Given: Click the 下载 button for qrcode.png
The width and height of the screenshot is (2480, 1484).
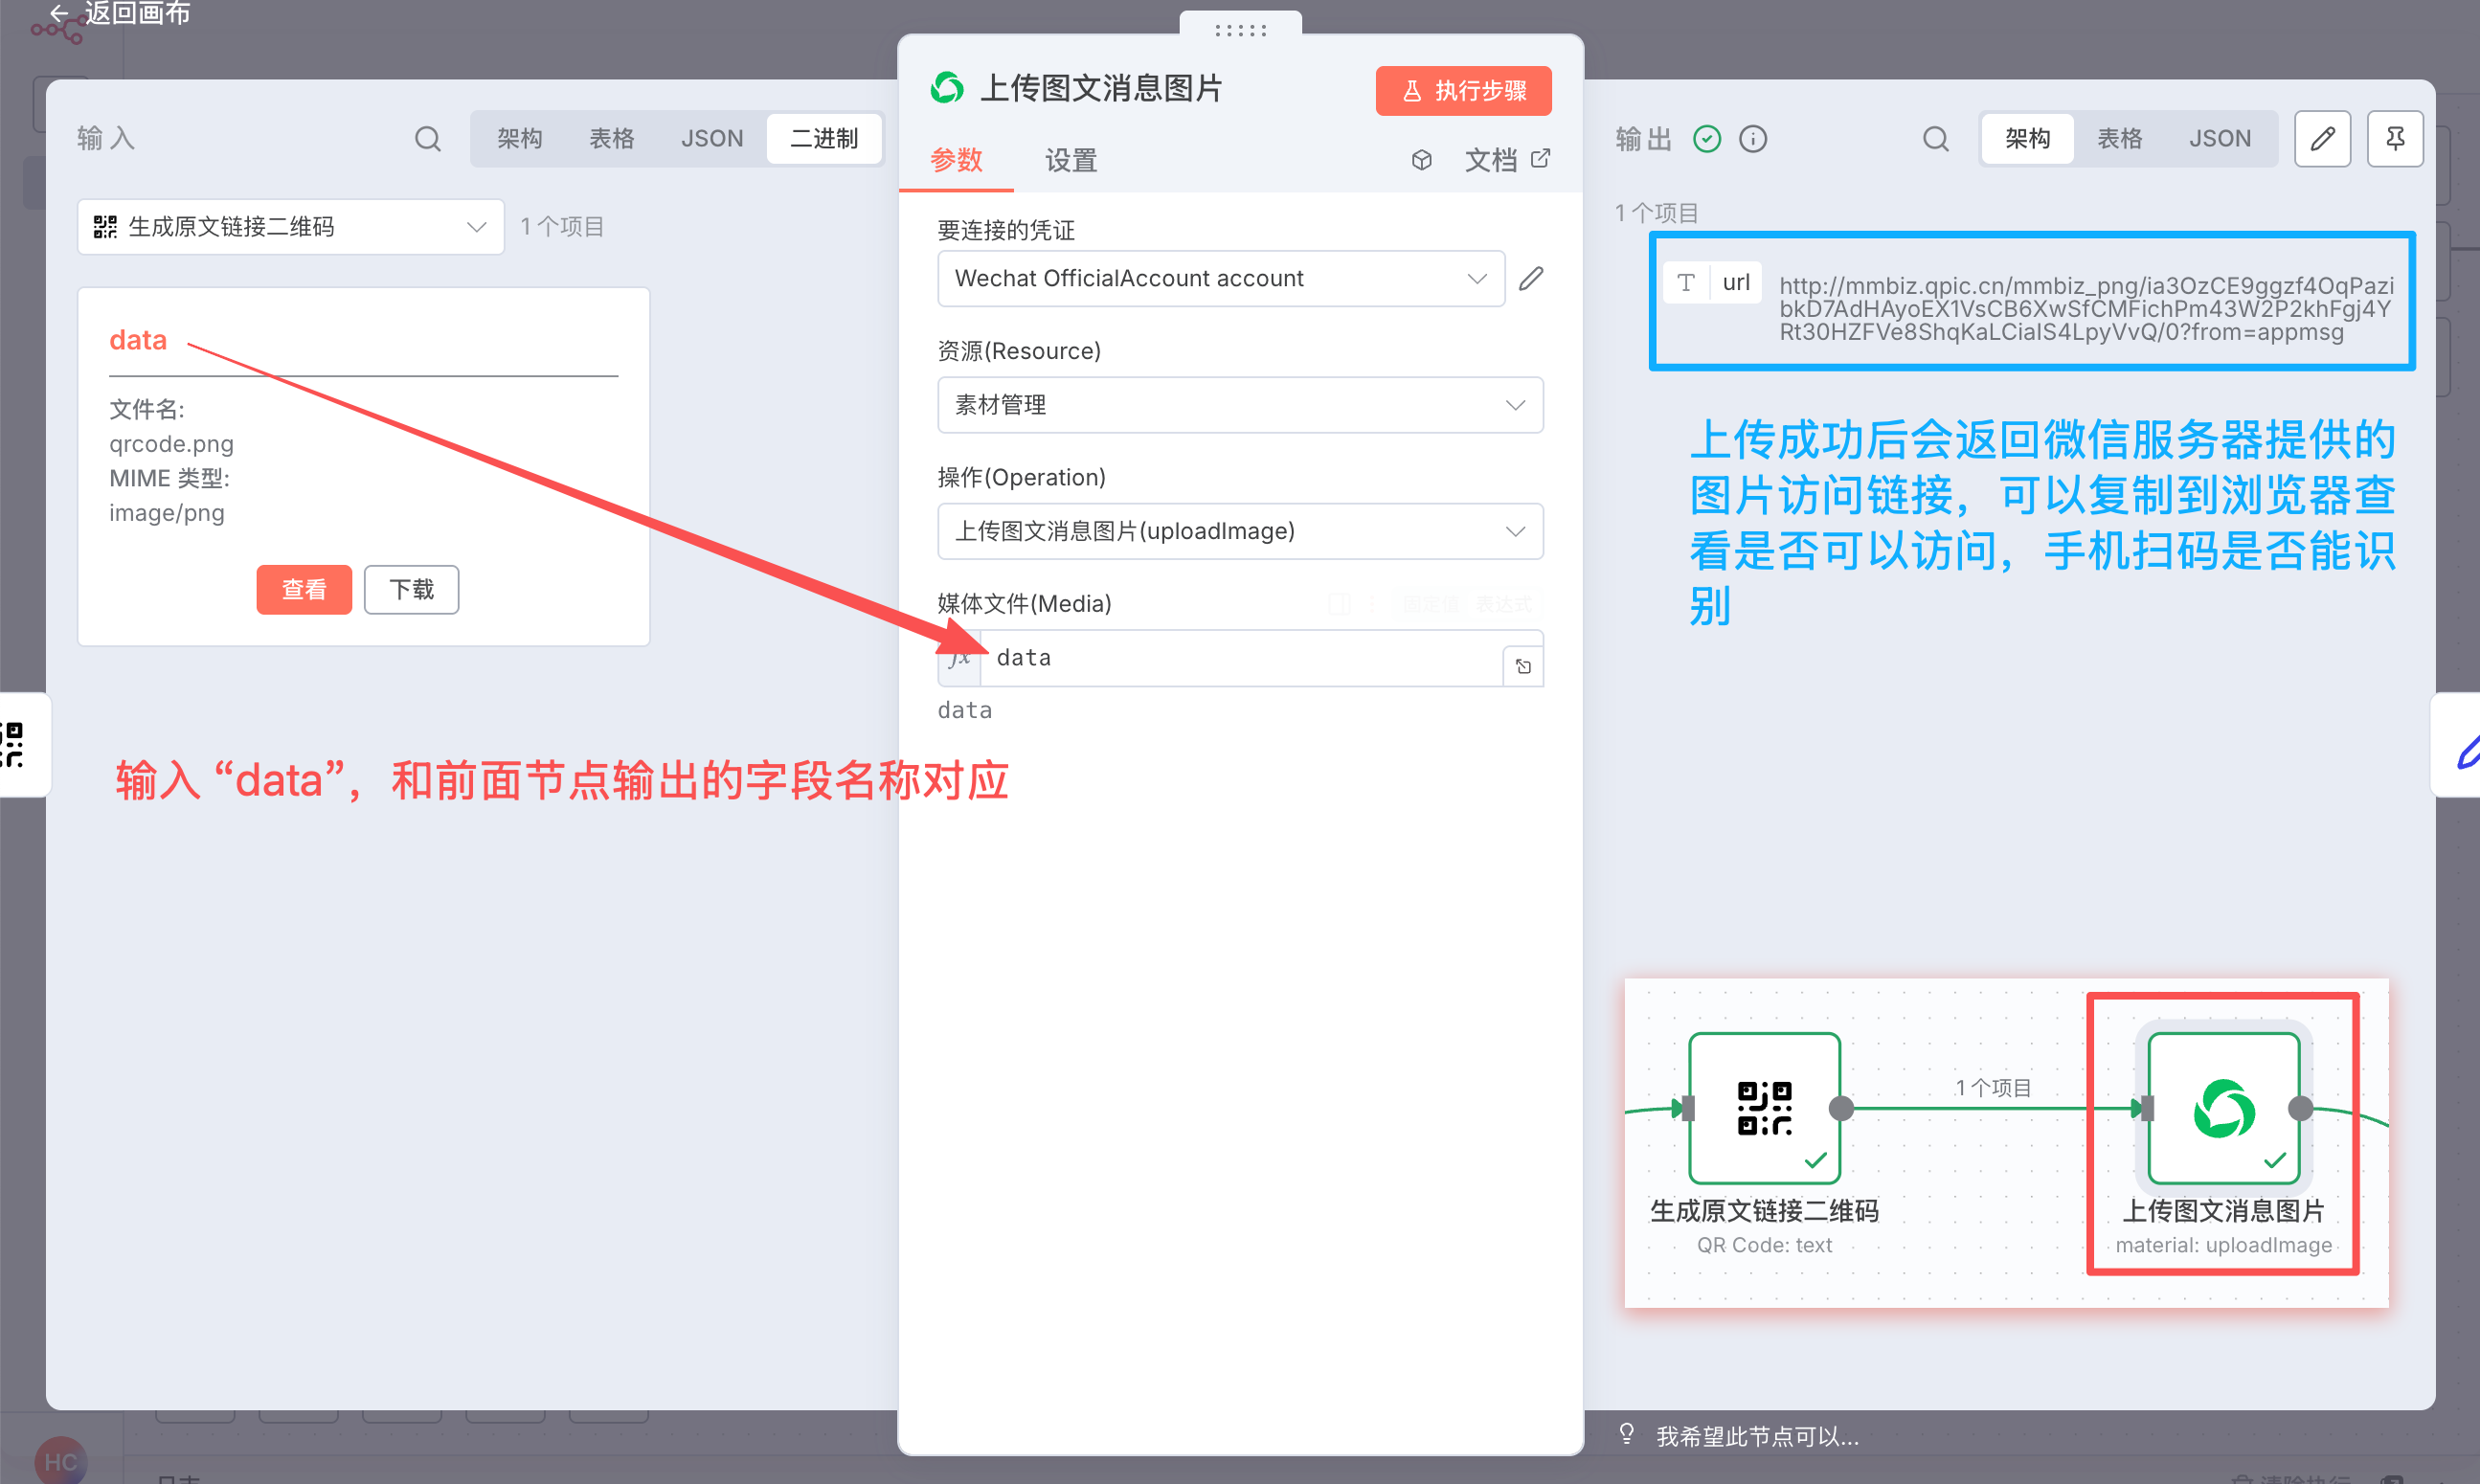Looking at the screenshot, I should point(411,590).
